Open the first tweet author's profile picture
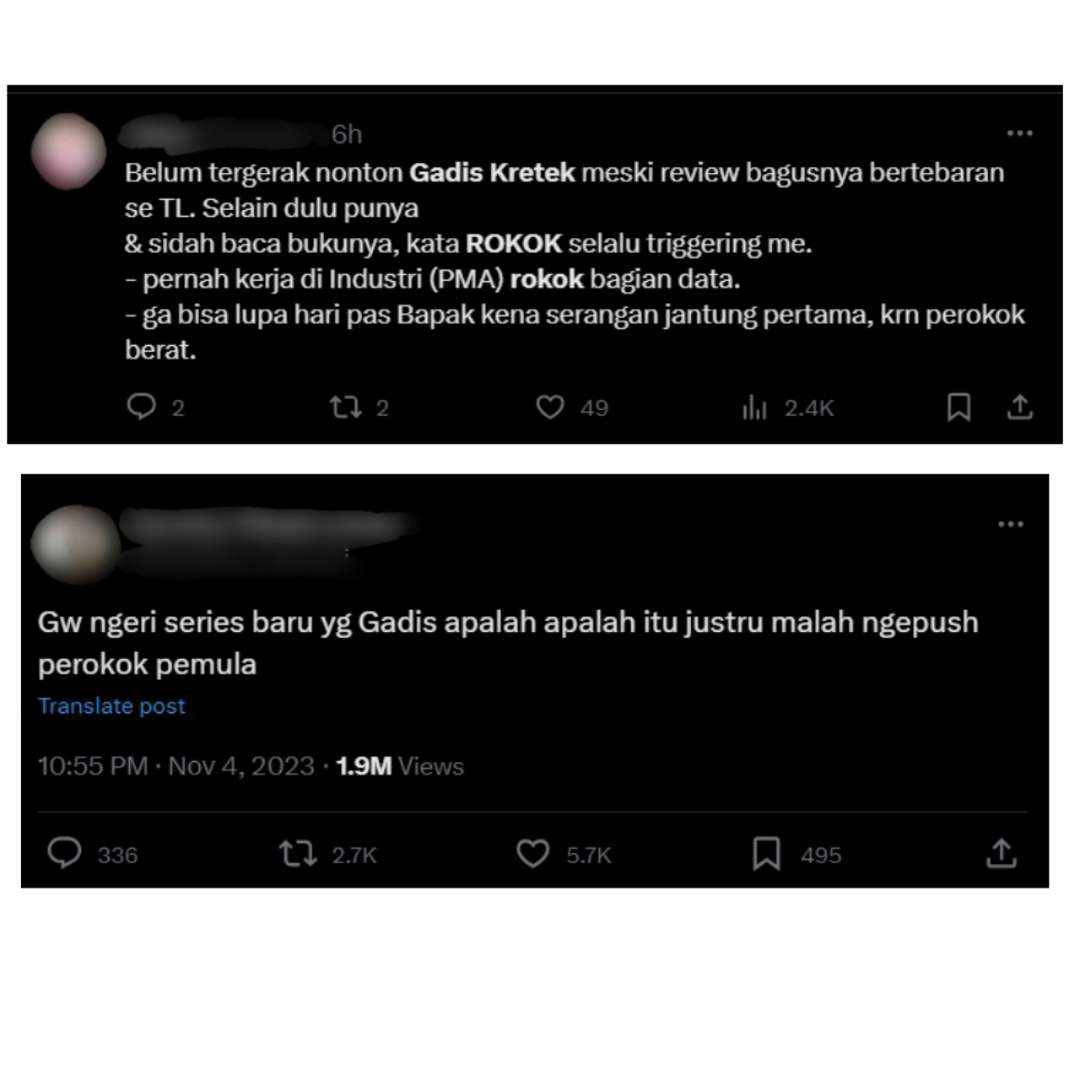 tap(69, 152)
